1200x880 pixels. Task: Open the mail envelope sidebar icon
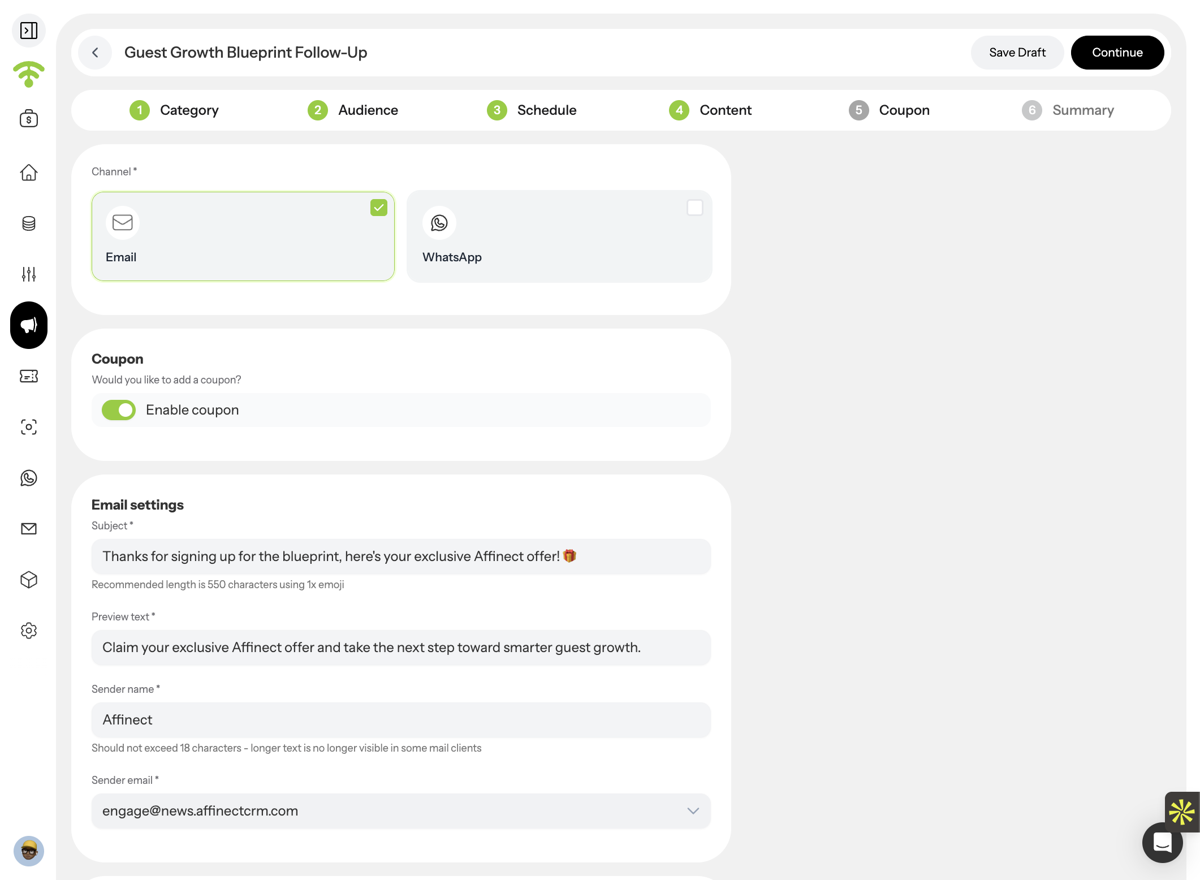pos(29,529)
